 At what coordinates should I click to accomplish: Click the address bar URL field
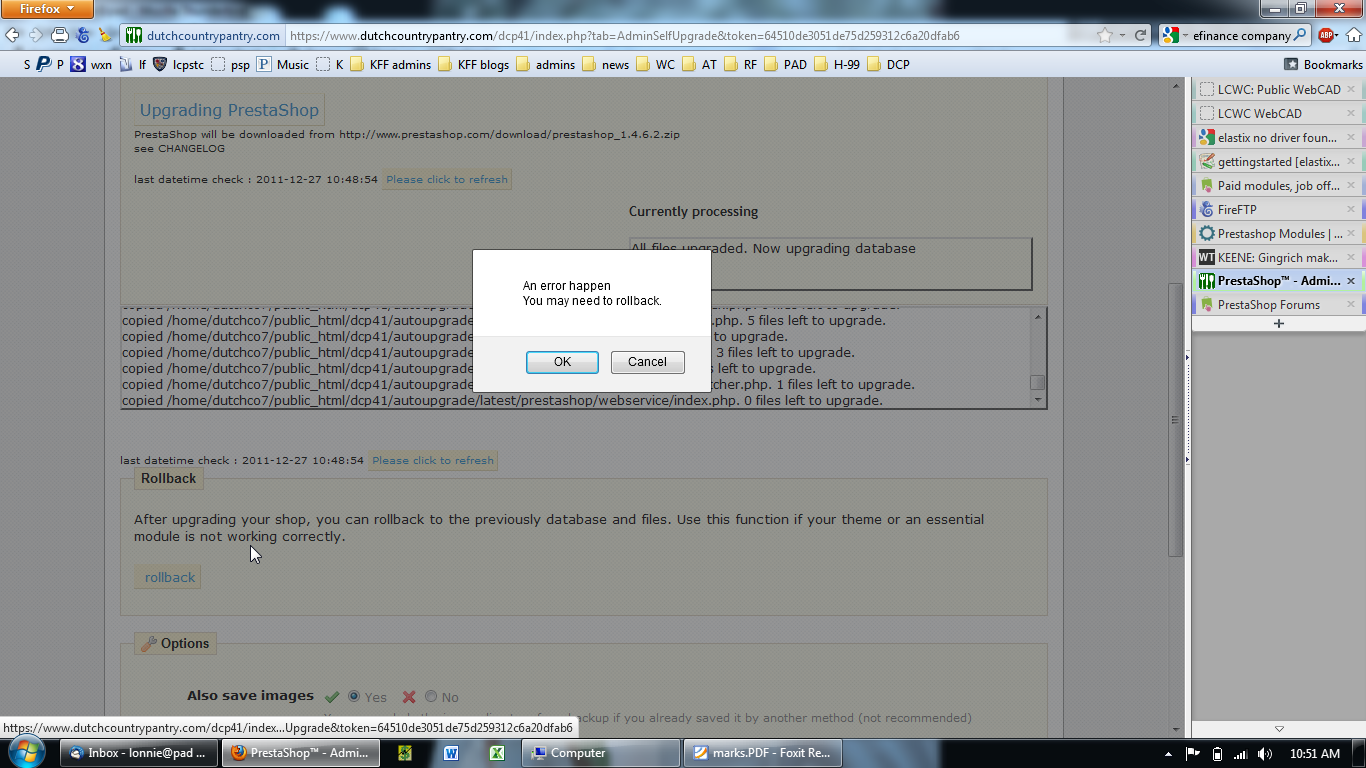[690, 35]
